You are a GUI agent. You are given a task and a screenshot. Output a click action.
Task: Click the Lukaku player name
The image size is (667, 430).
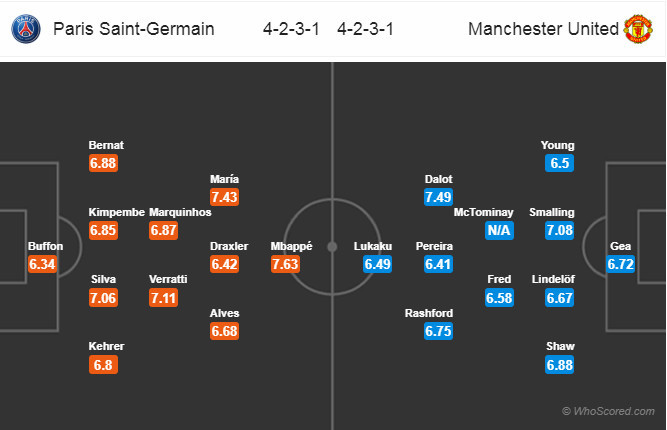click(x=373, y=246)
